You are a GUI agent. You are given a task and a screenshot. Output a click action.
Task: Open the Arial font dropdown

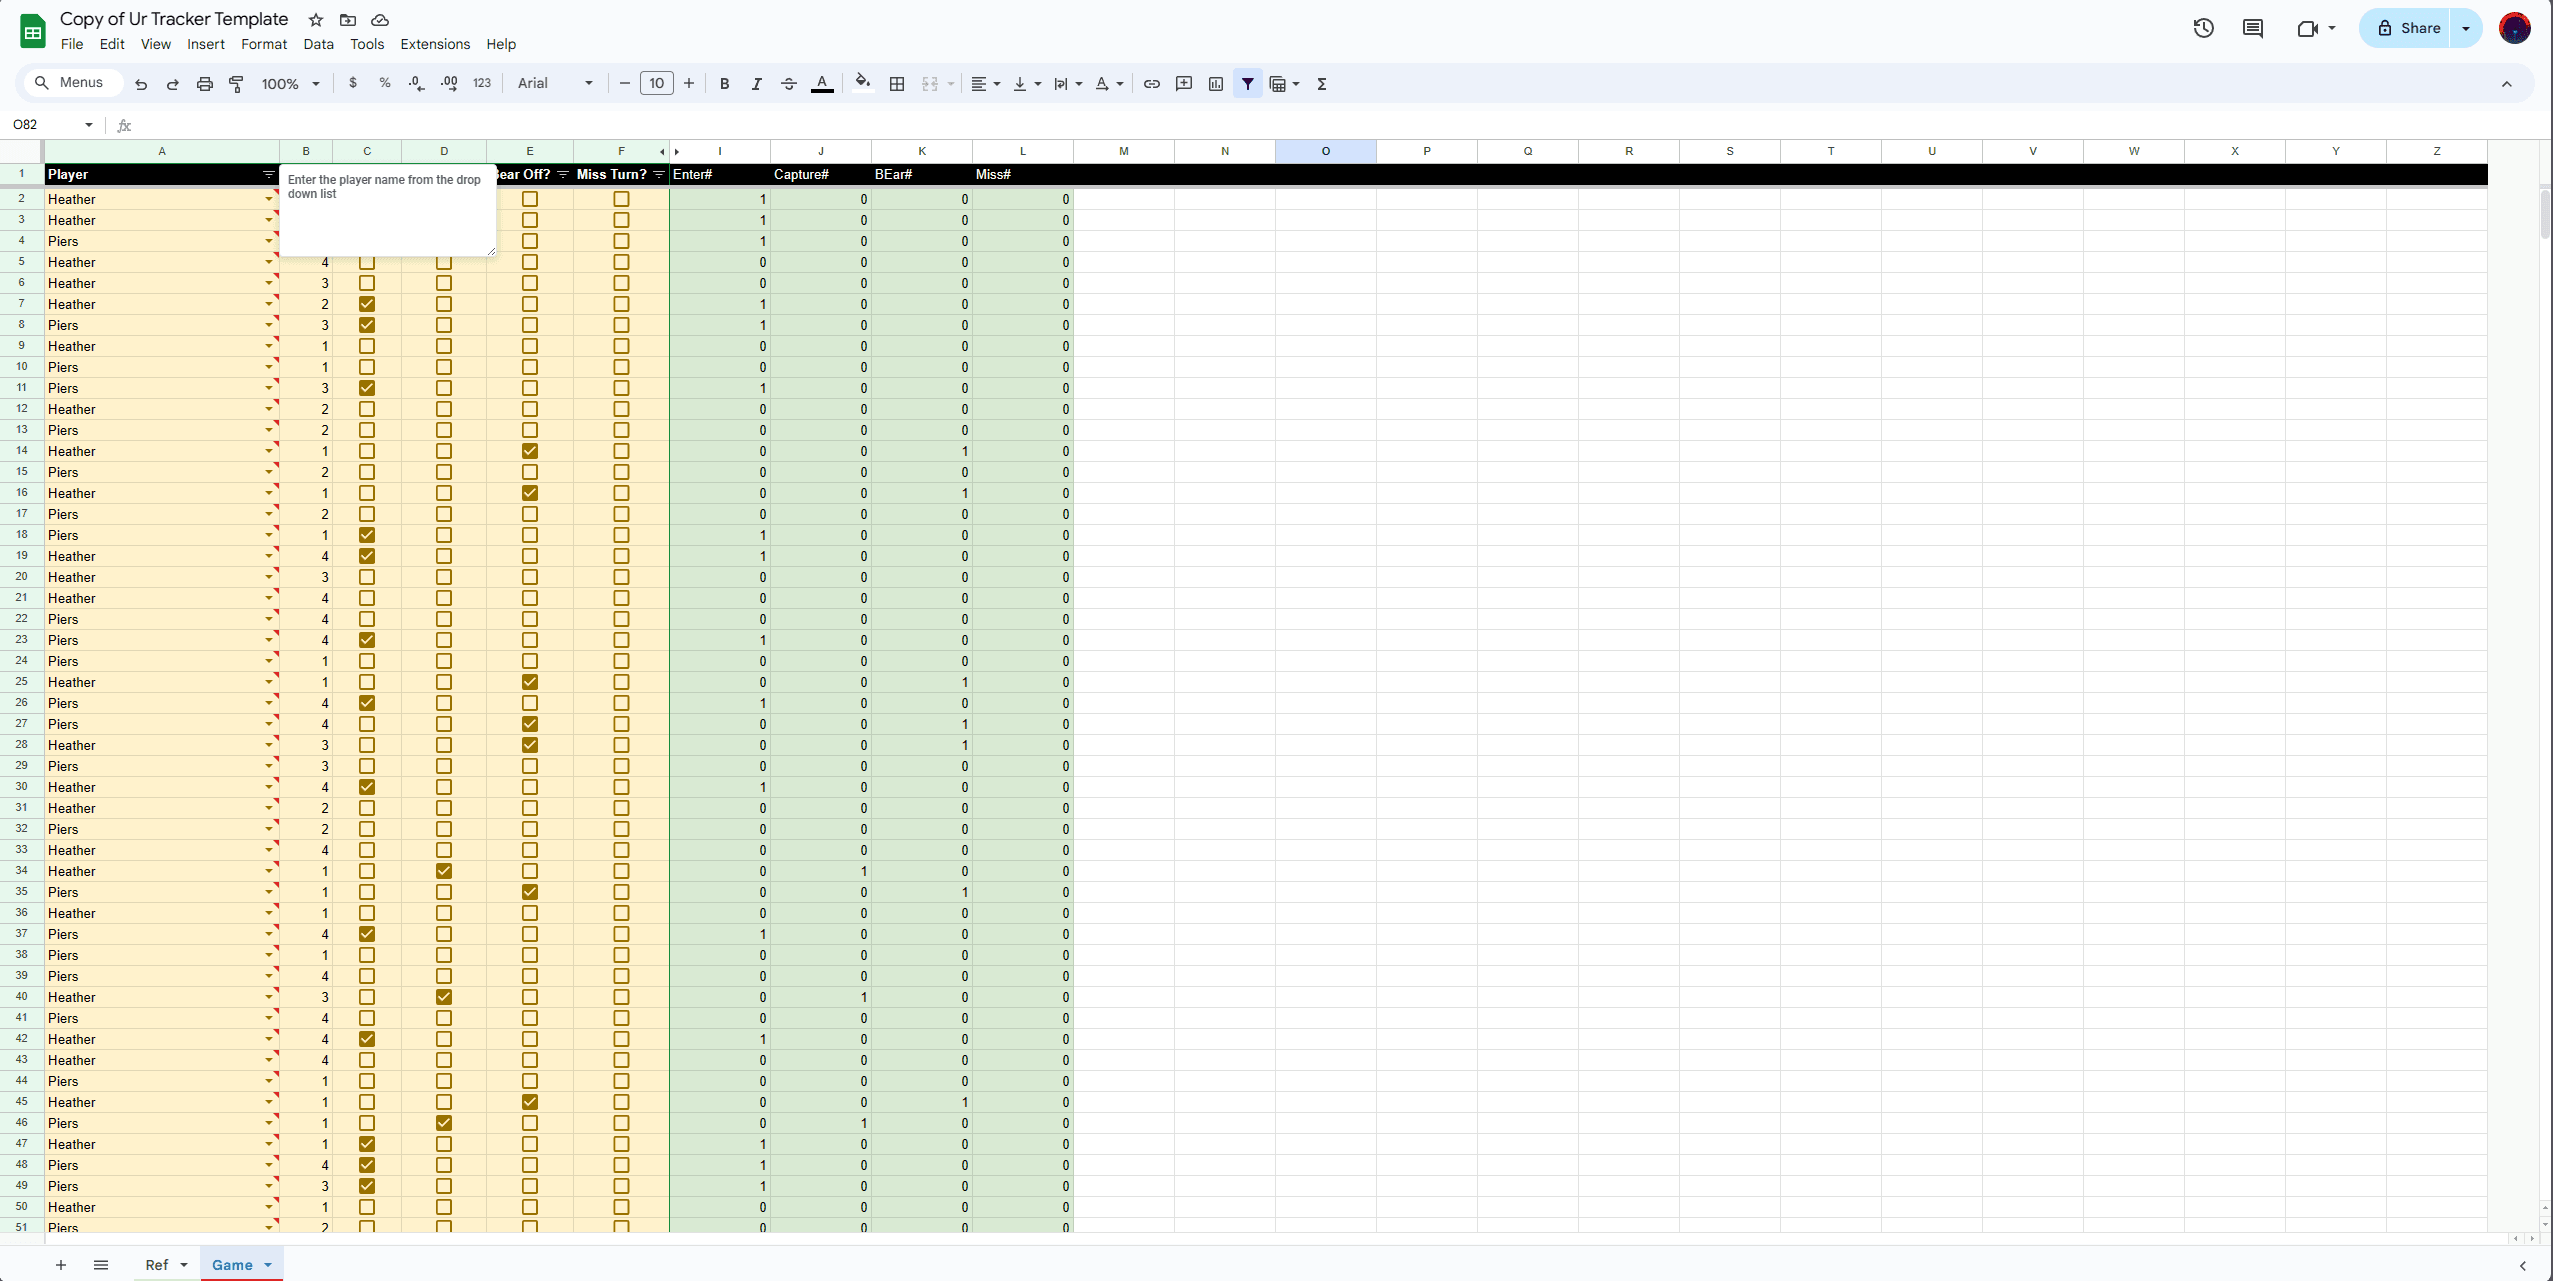pyautogui.click(x=555, y=84)
